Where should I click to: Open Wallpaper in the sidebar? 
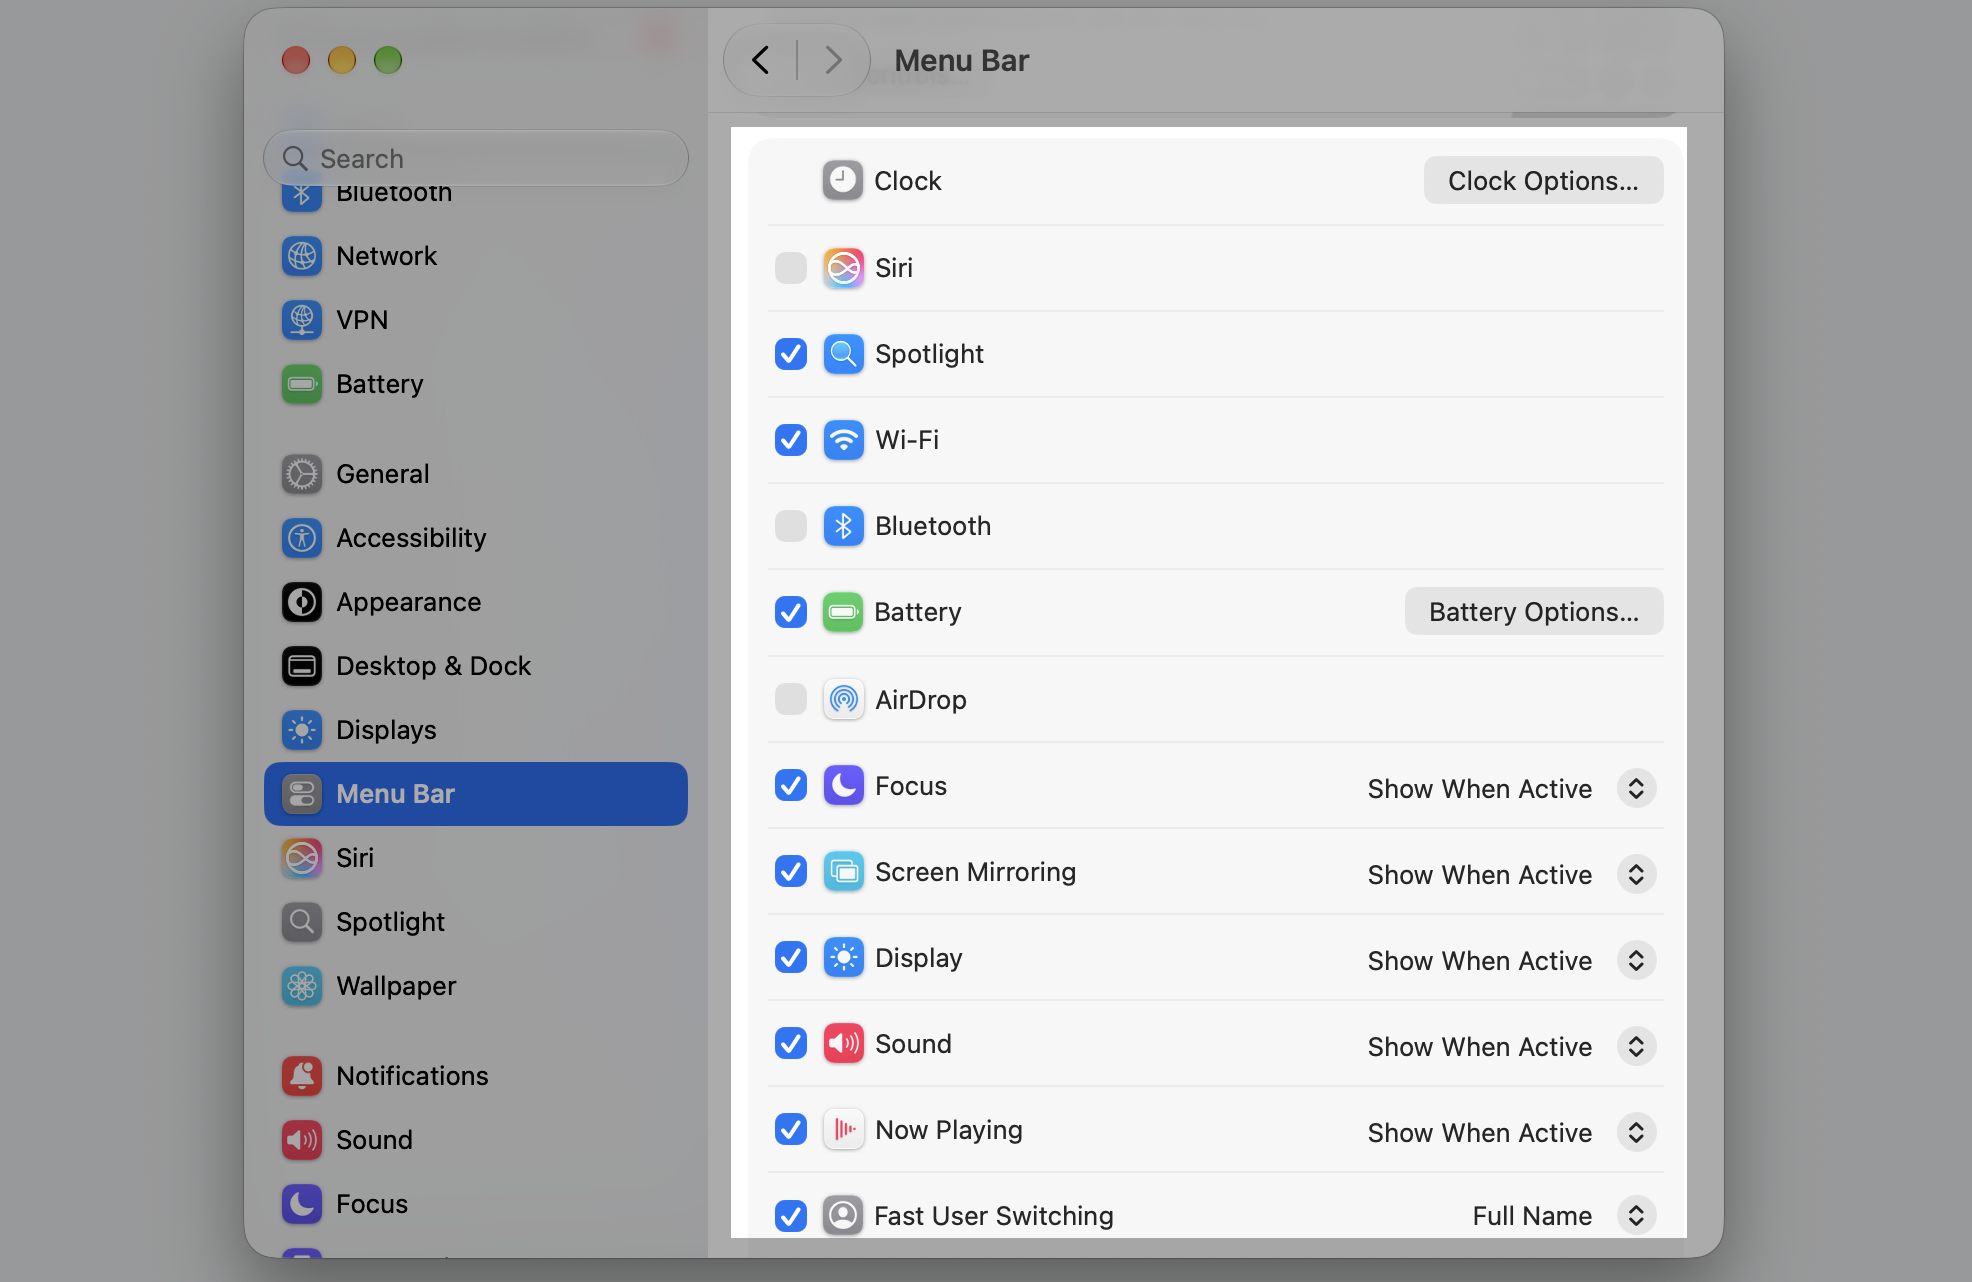(476, 986)
